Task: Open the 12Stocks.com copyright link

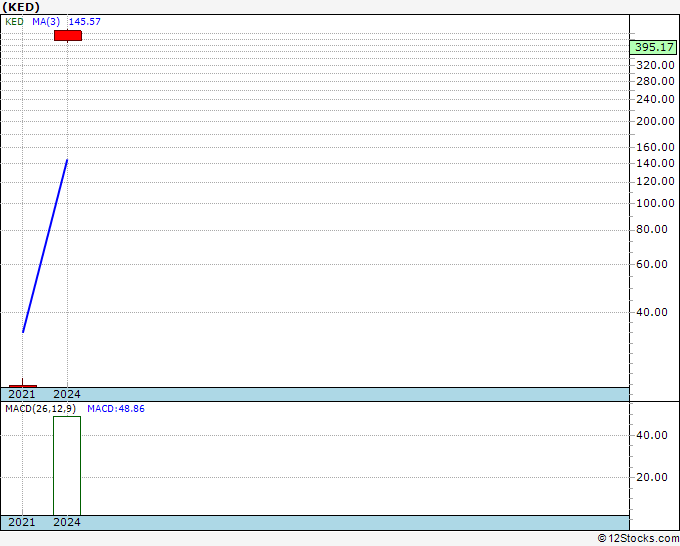Action: pyautogui.click(x=638, y=539)
